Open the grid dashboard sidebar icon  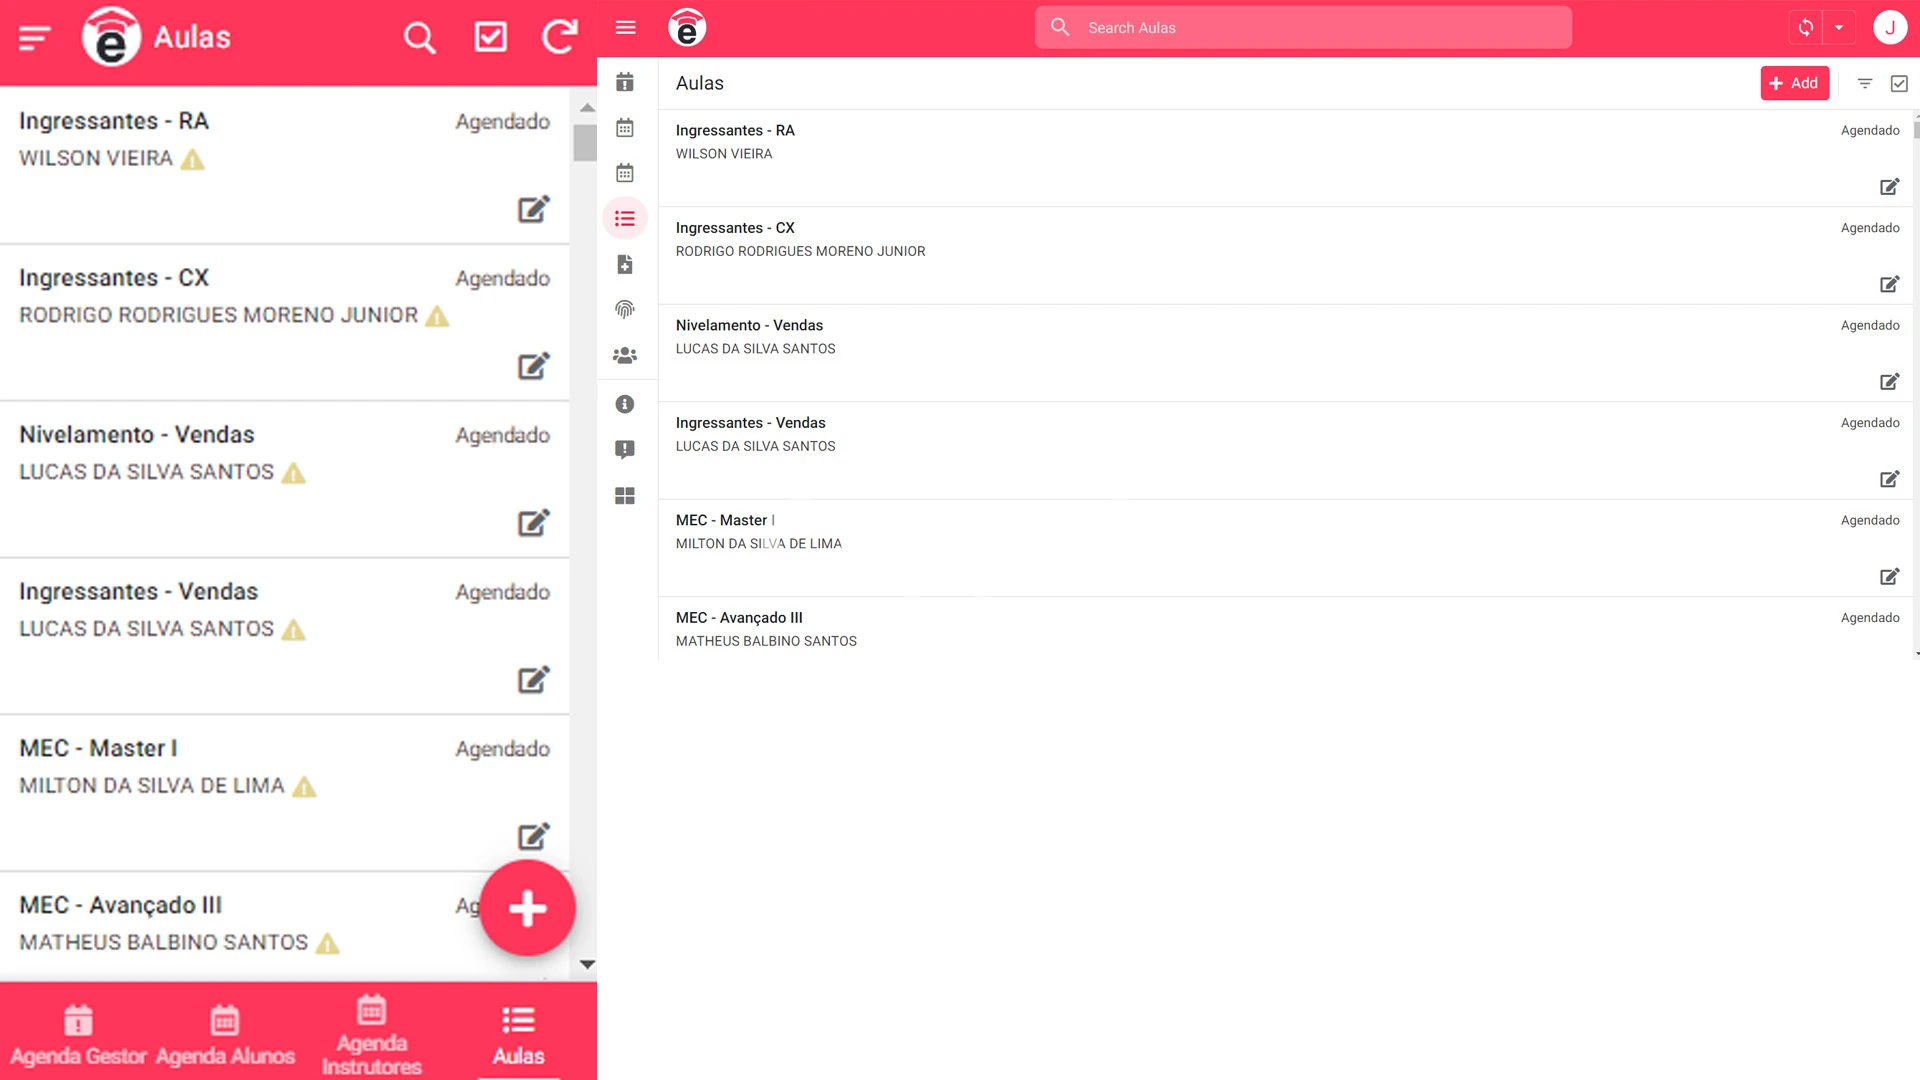(625, 496)
